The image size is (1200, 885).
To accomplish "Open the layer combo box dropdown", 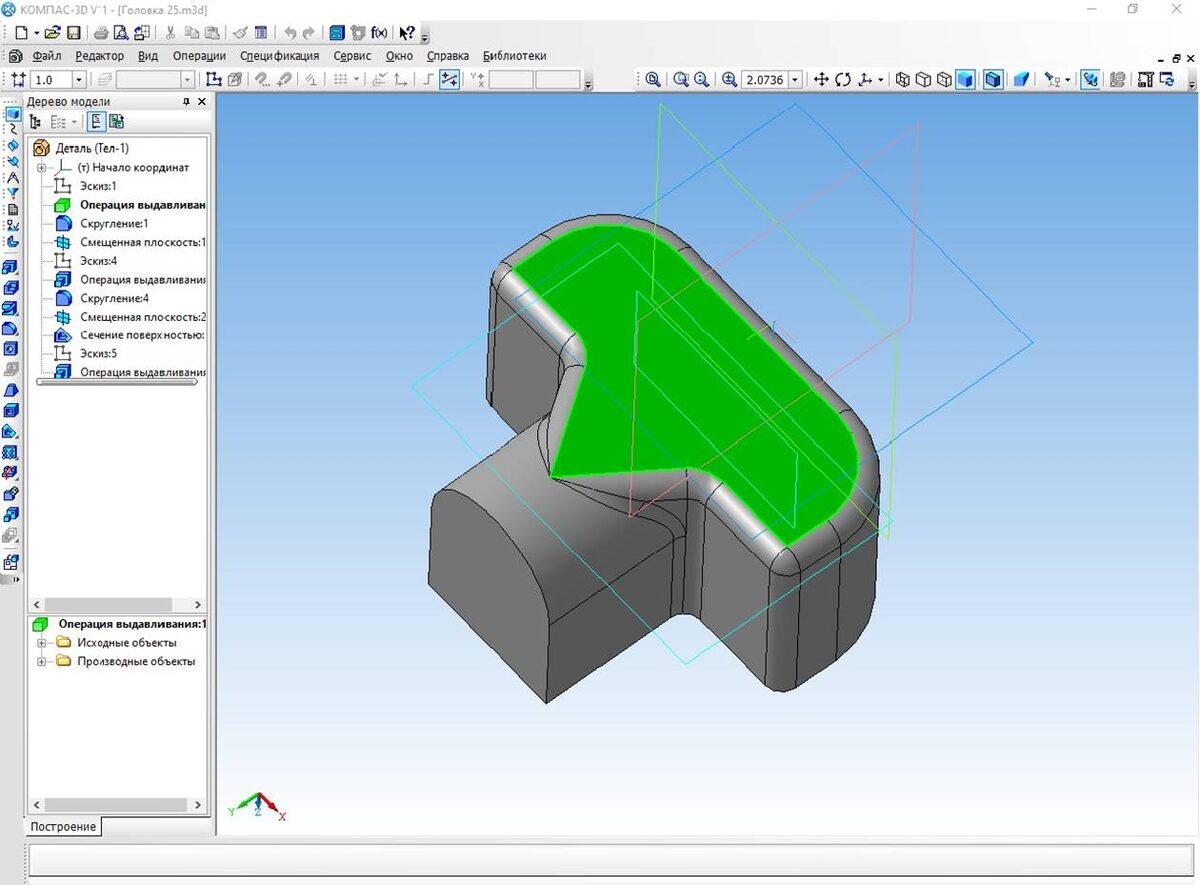I will coord(187,79).
